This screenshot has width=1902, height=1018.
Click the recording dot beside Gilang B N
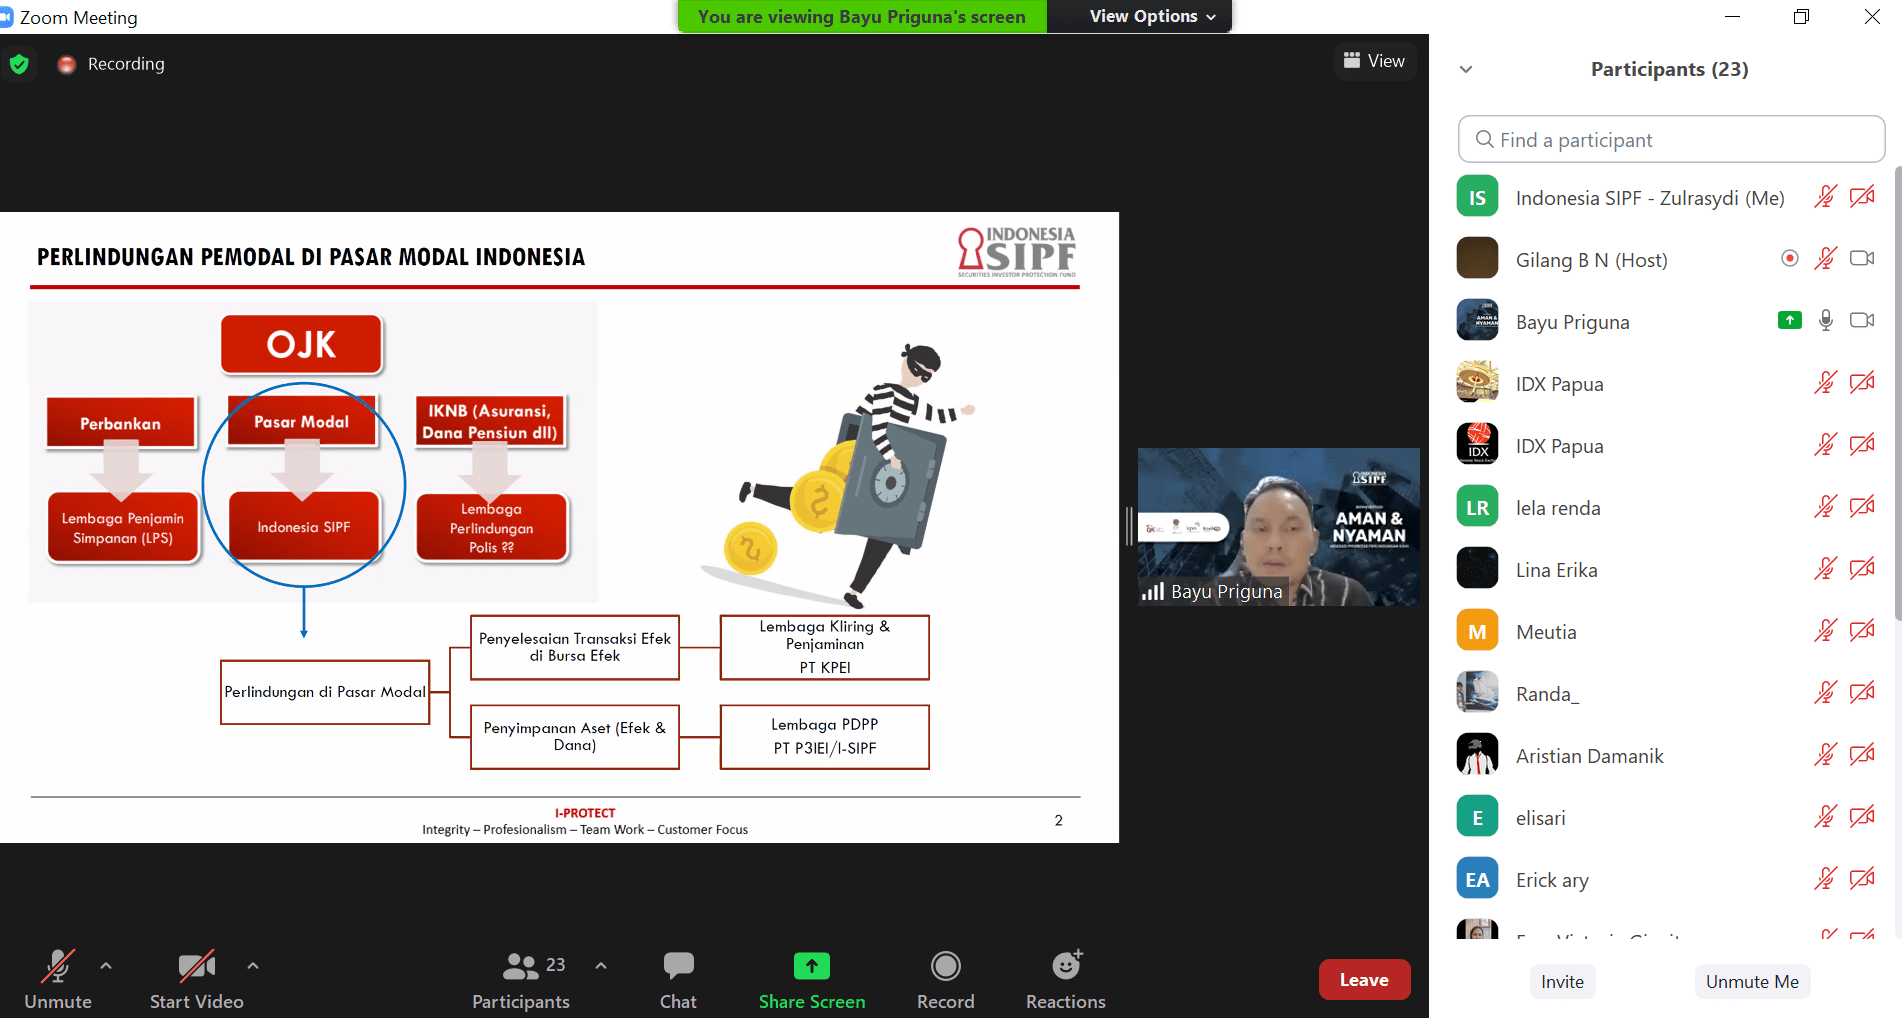point(1790,259)
